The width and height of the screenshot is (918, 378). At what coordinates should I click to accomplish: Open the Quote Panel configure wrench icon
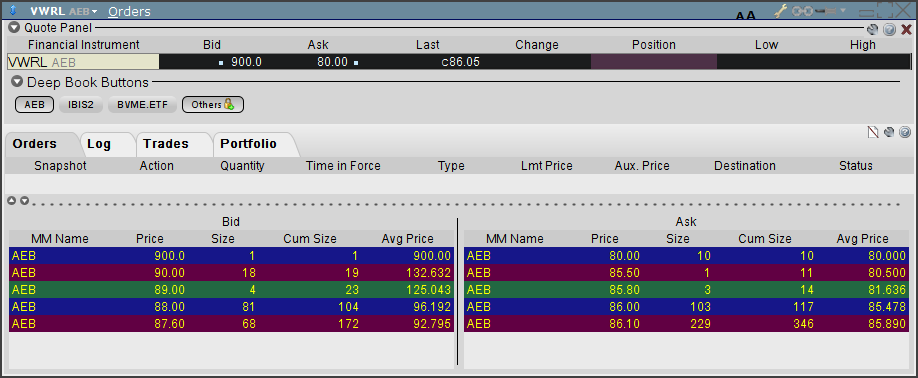click(872, 29)
